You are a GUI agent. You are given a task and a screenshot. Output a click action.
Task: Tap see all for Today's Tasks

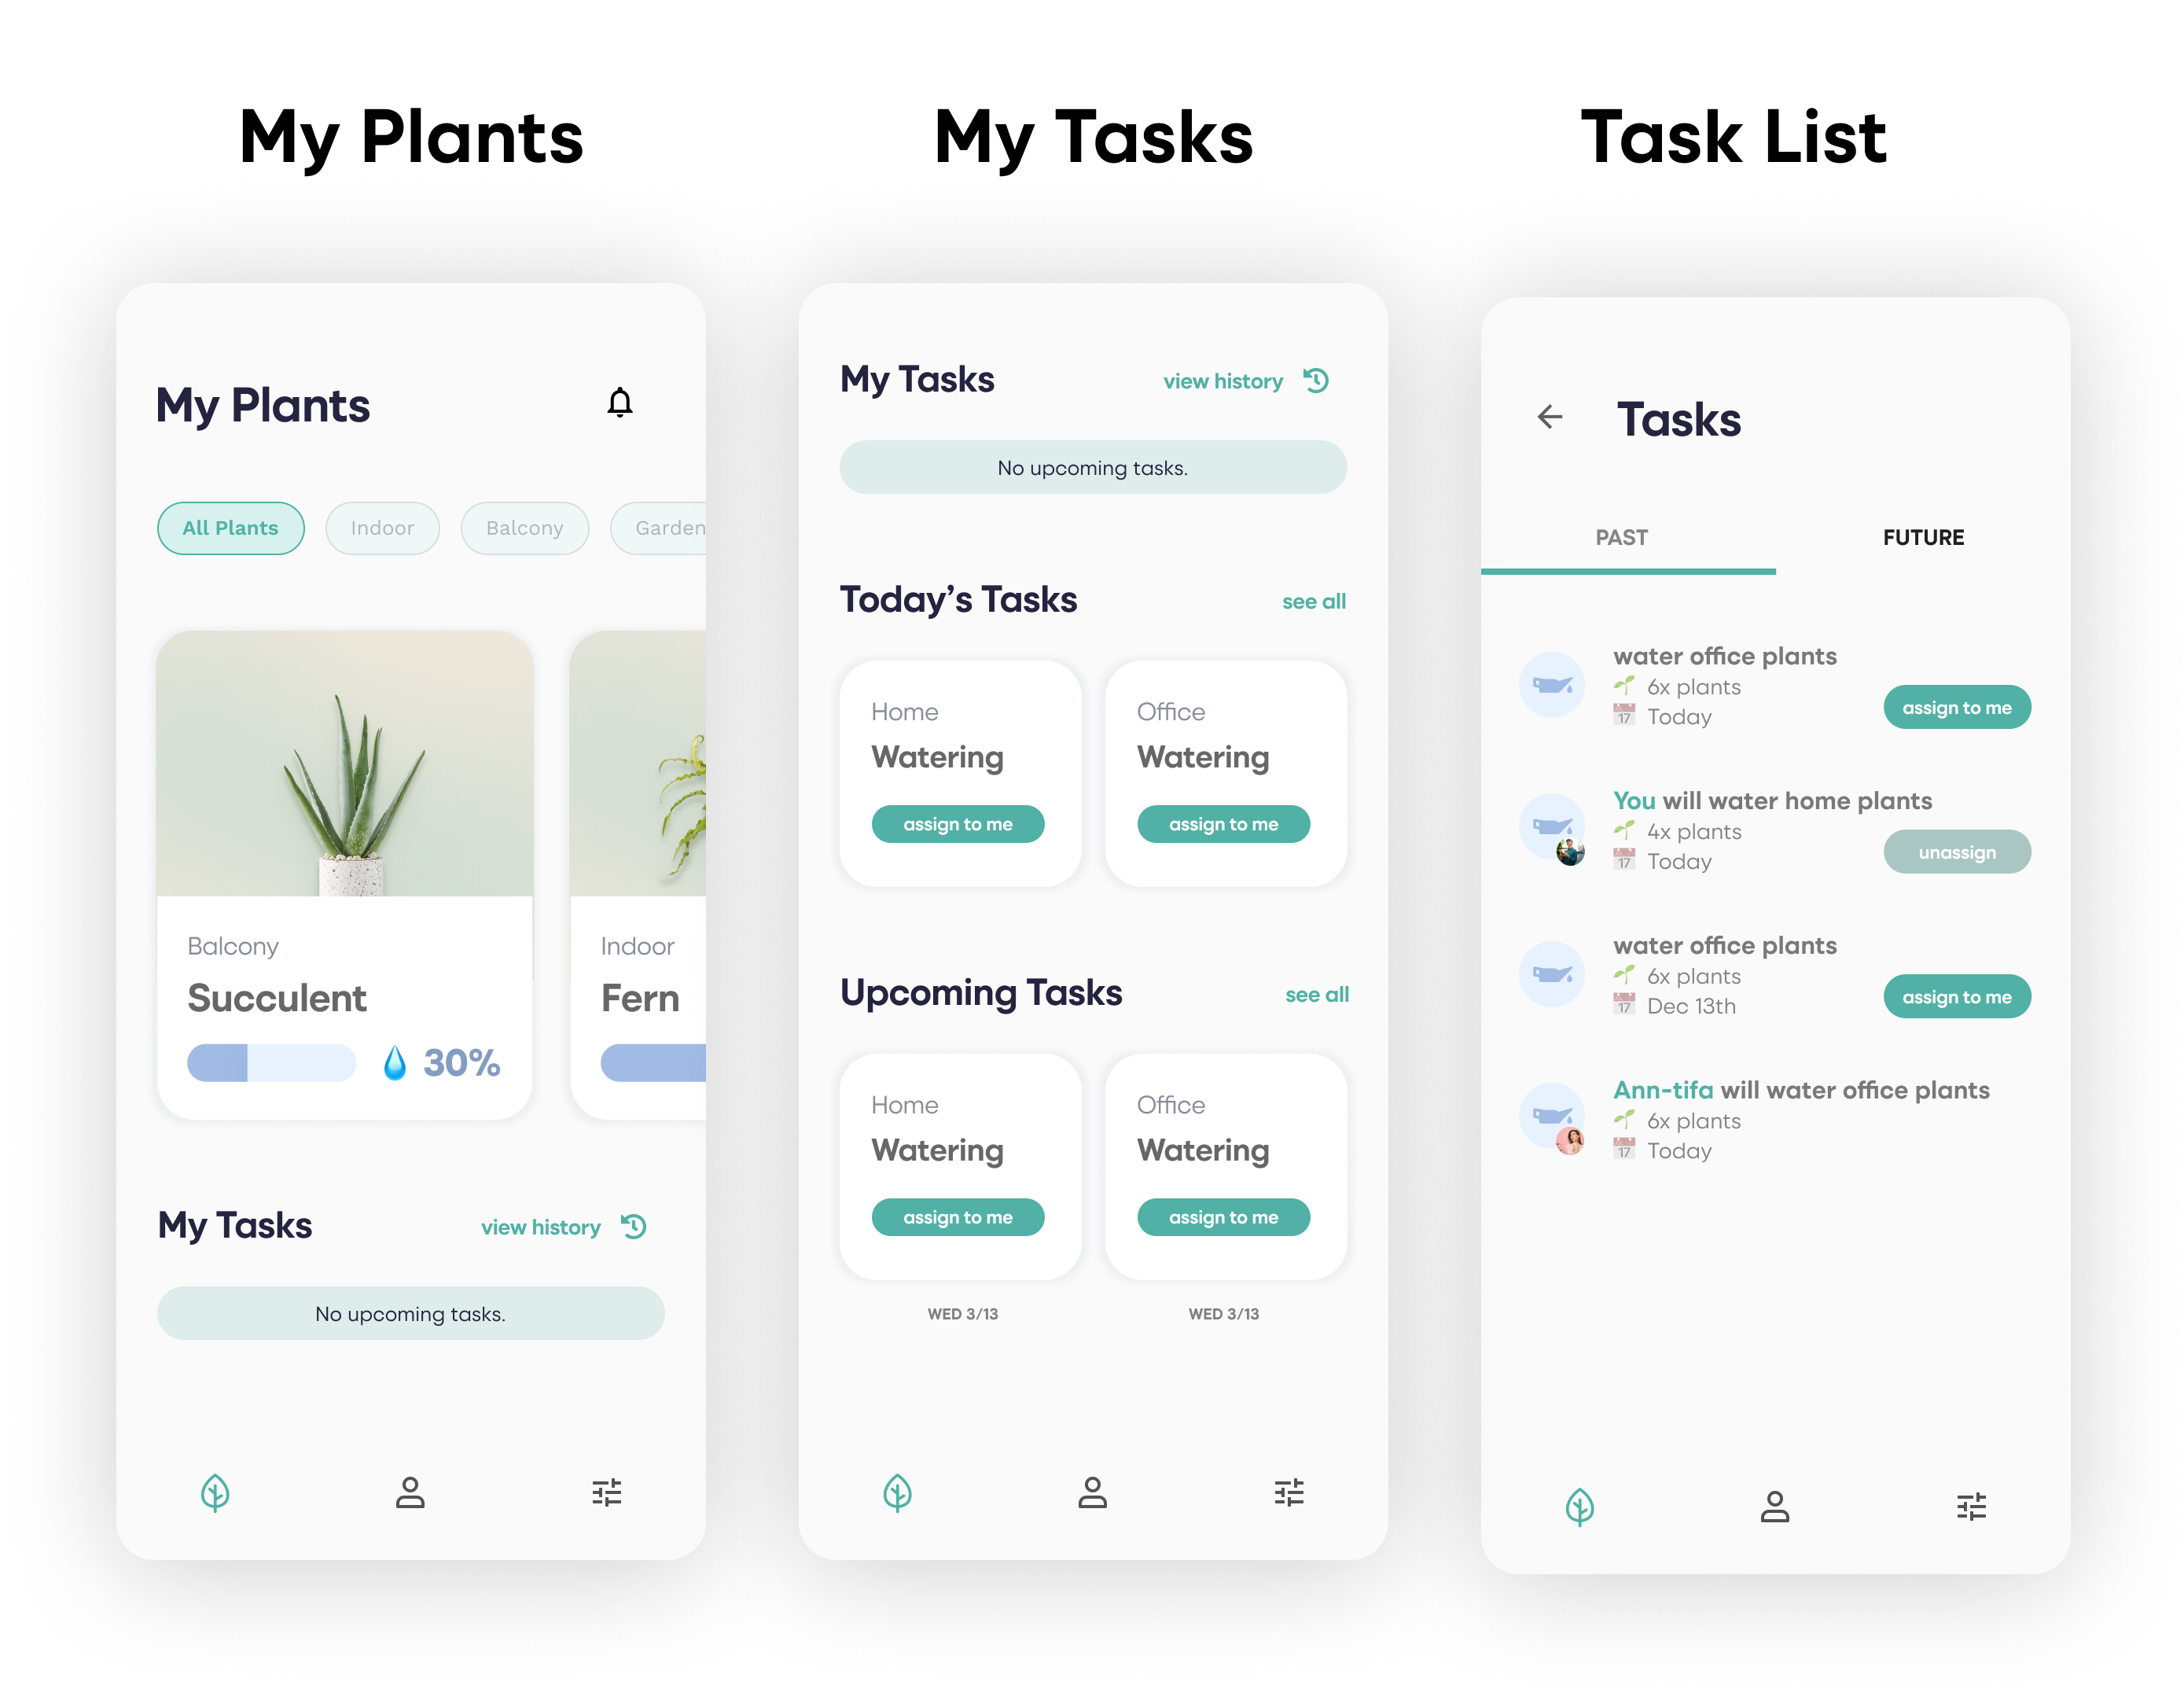click(x=1317, y=602)
